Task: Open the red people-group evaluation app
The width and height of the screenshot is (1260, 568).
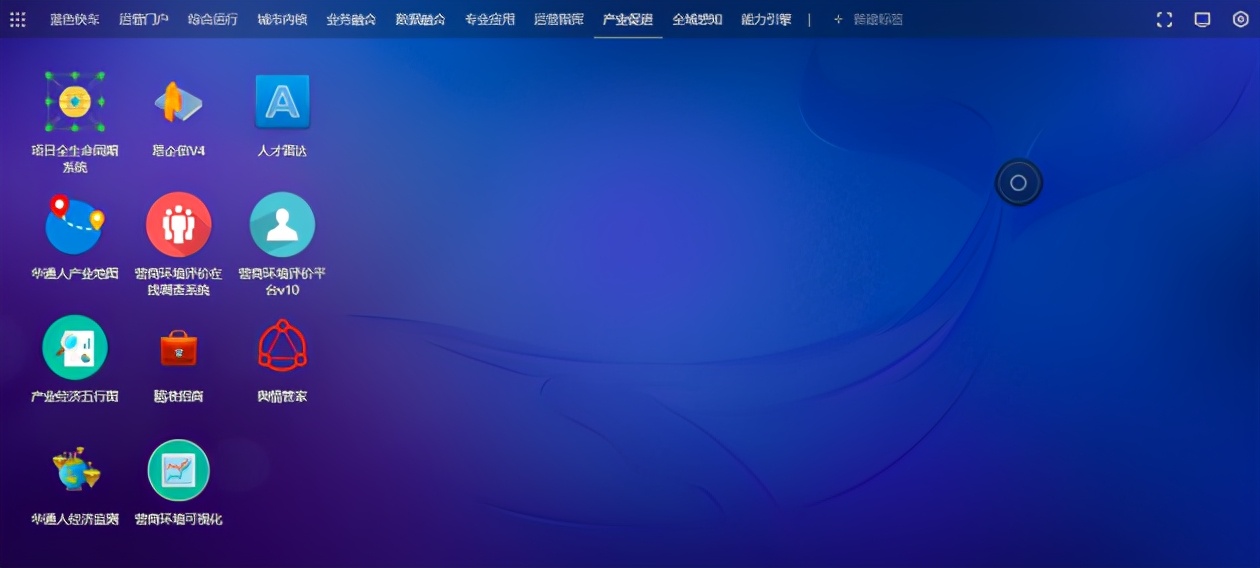Action: coord(178,225)
